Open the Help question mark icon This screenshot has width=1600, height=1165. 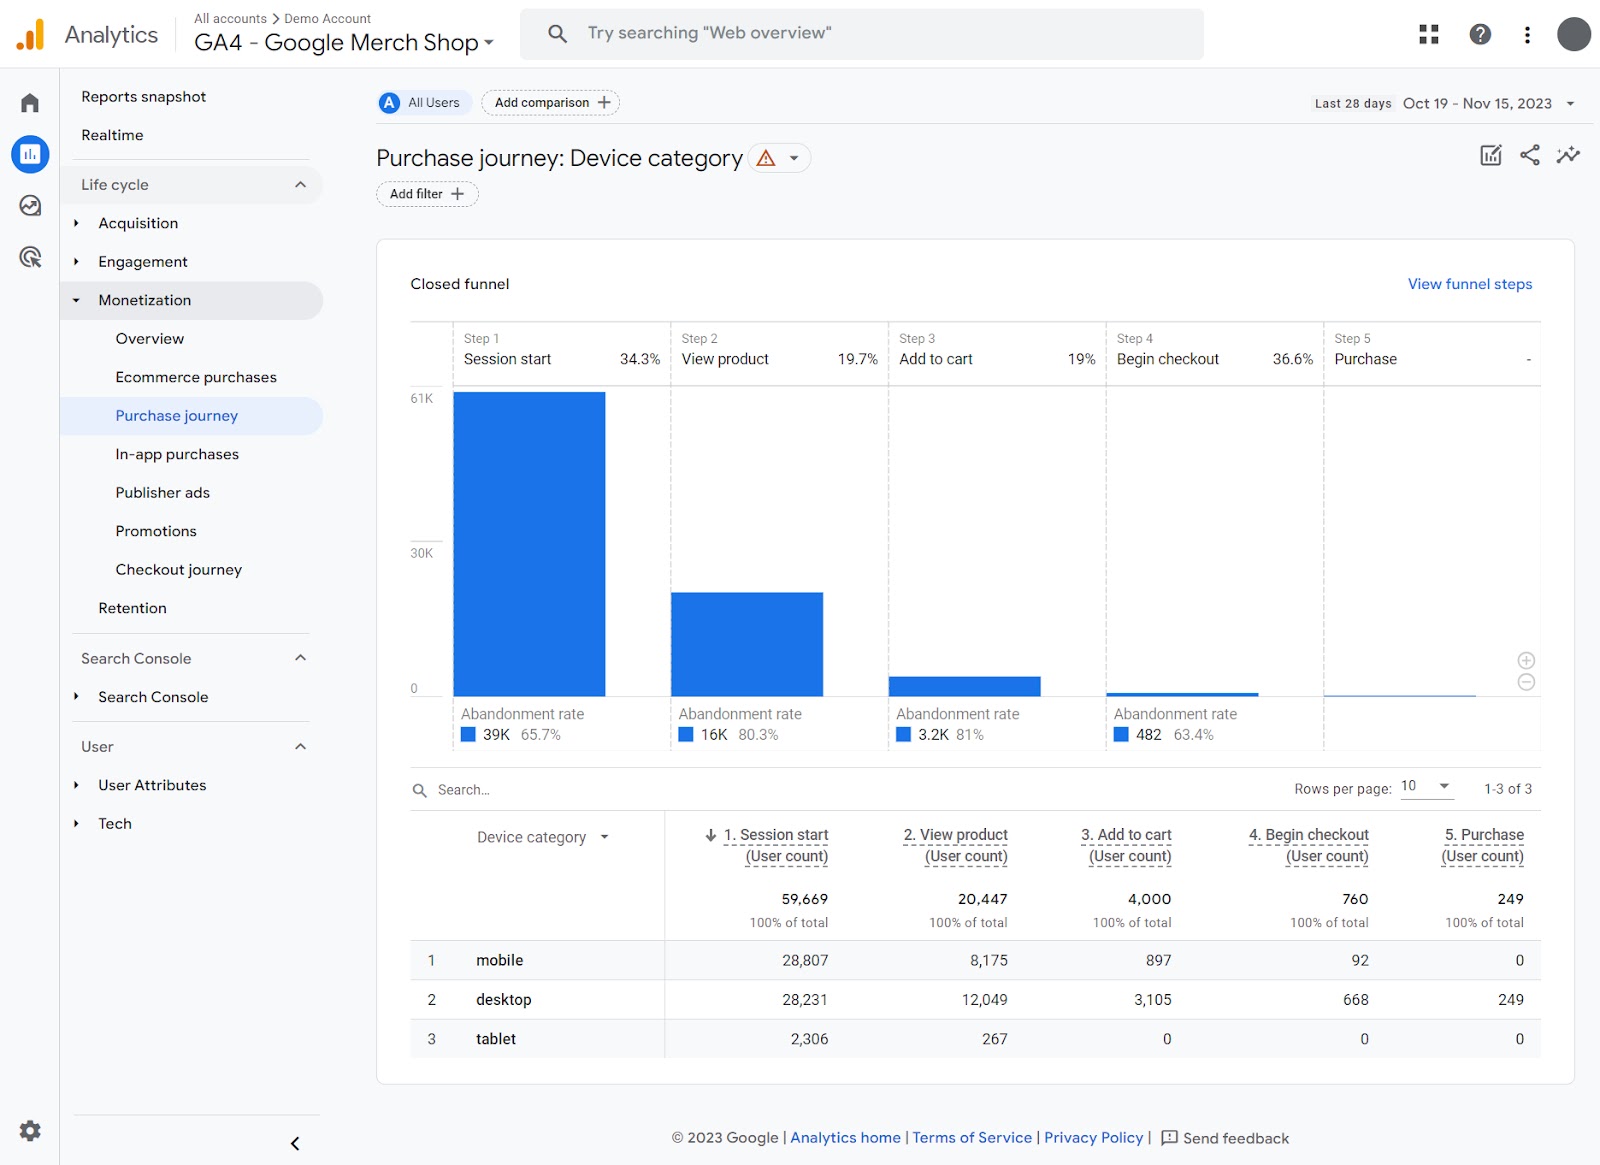coord(1479,33)
